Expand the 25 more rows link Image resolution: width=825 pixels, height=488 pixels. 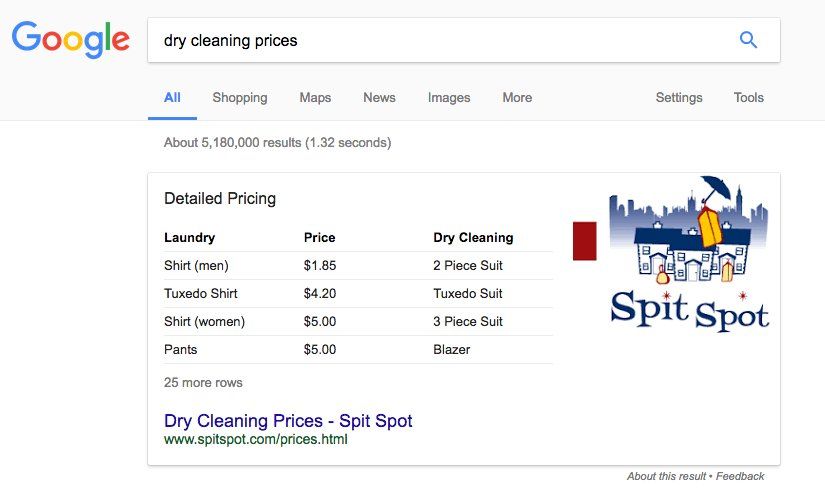pos(203,382)
